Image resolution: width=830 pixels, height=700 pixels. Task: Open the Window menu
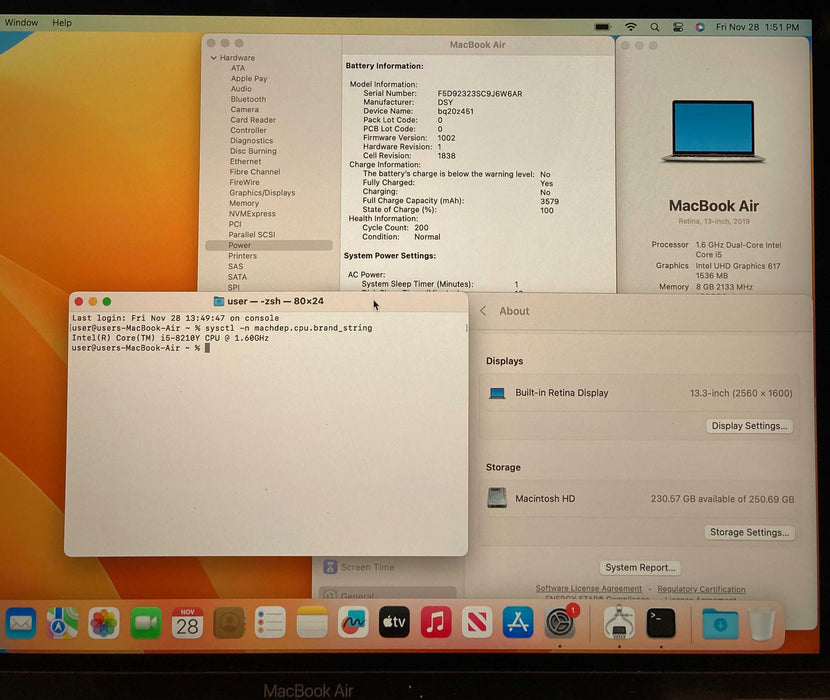(x=21, y=22)
